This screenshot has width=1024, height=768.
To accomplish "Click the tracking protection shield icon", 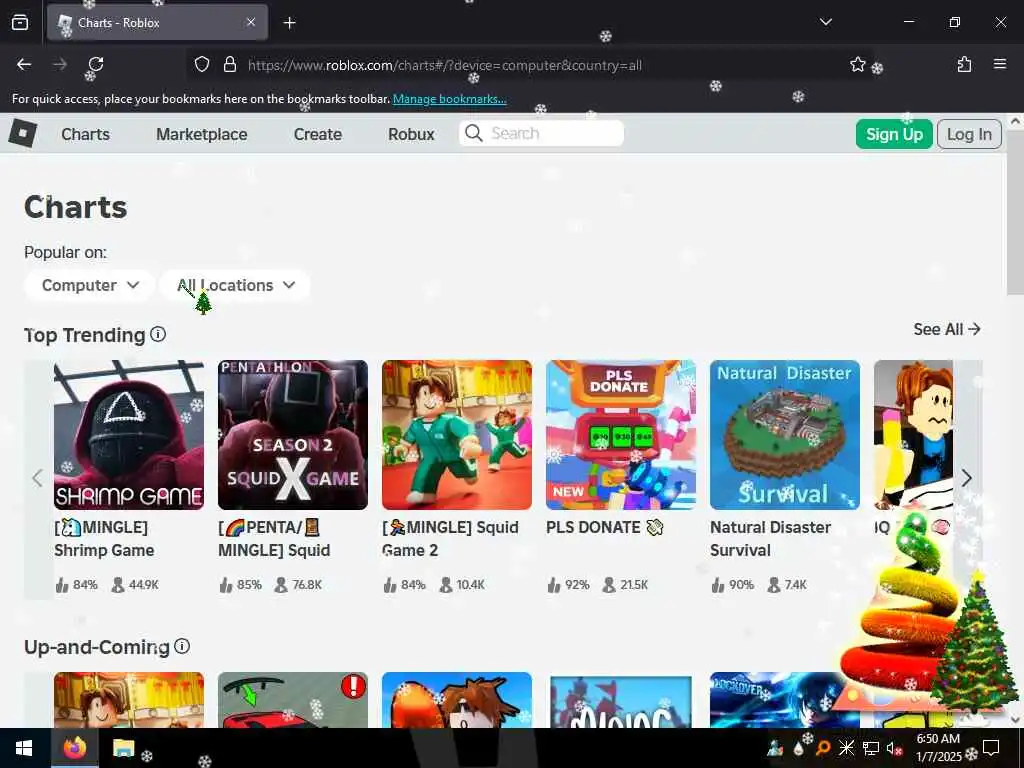I will (202, 64).
